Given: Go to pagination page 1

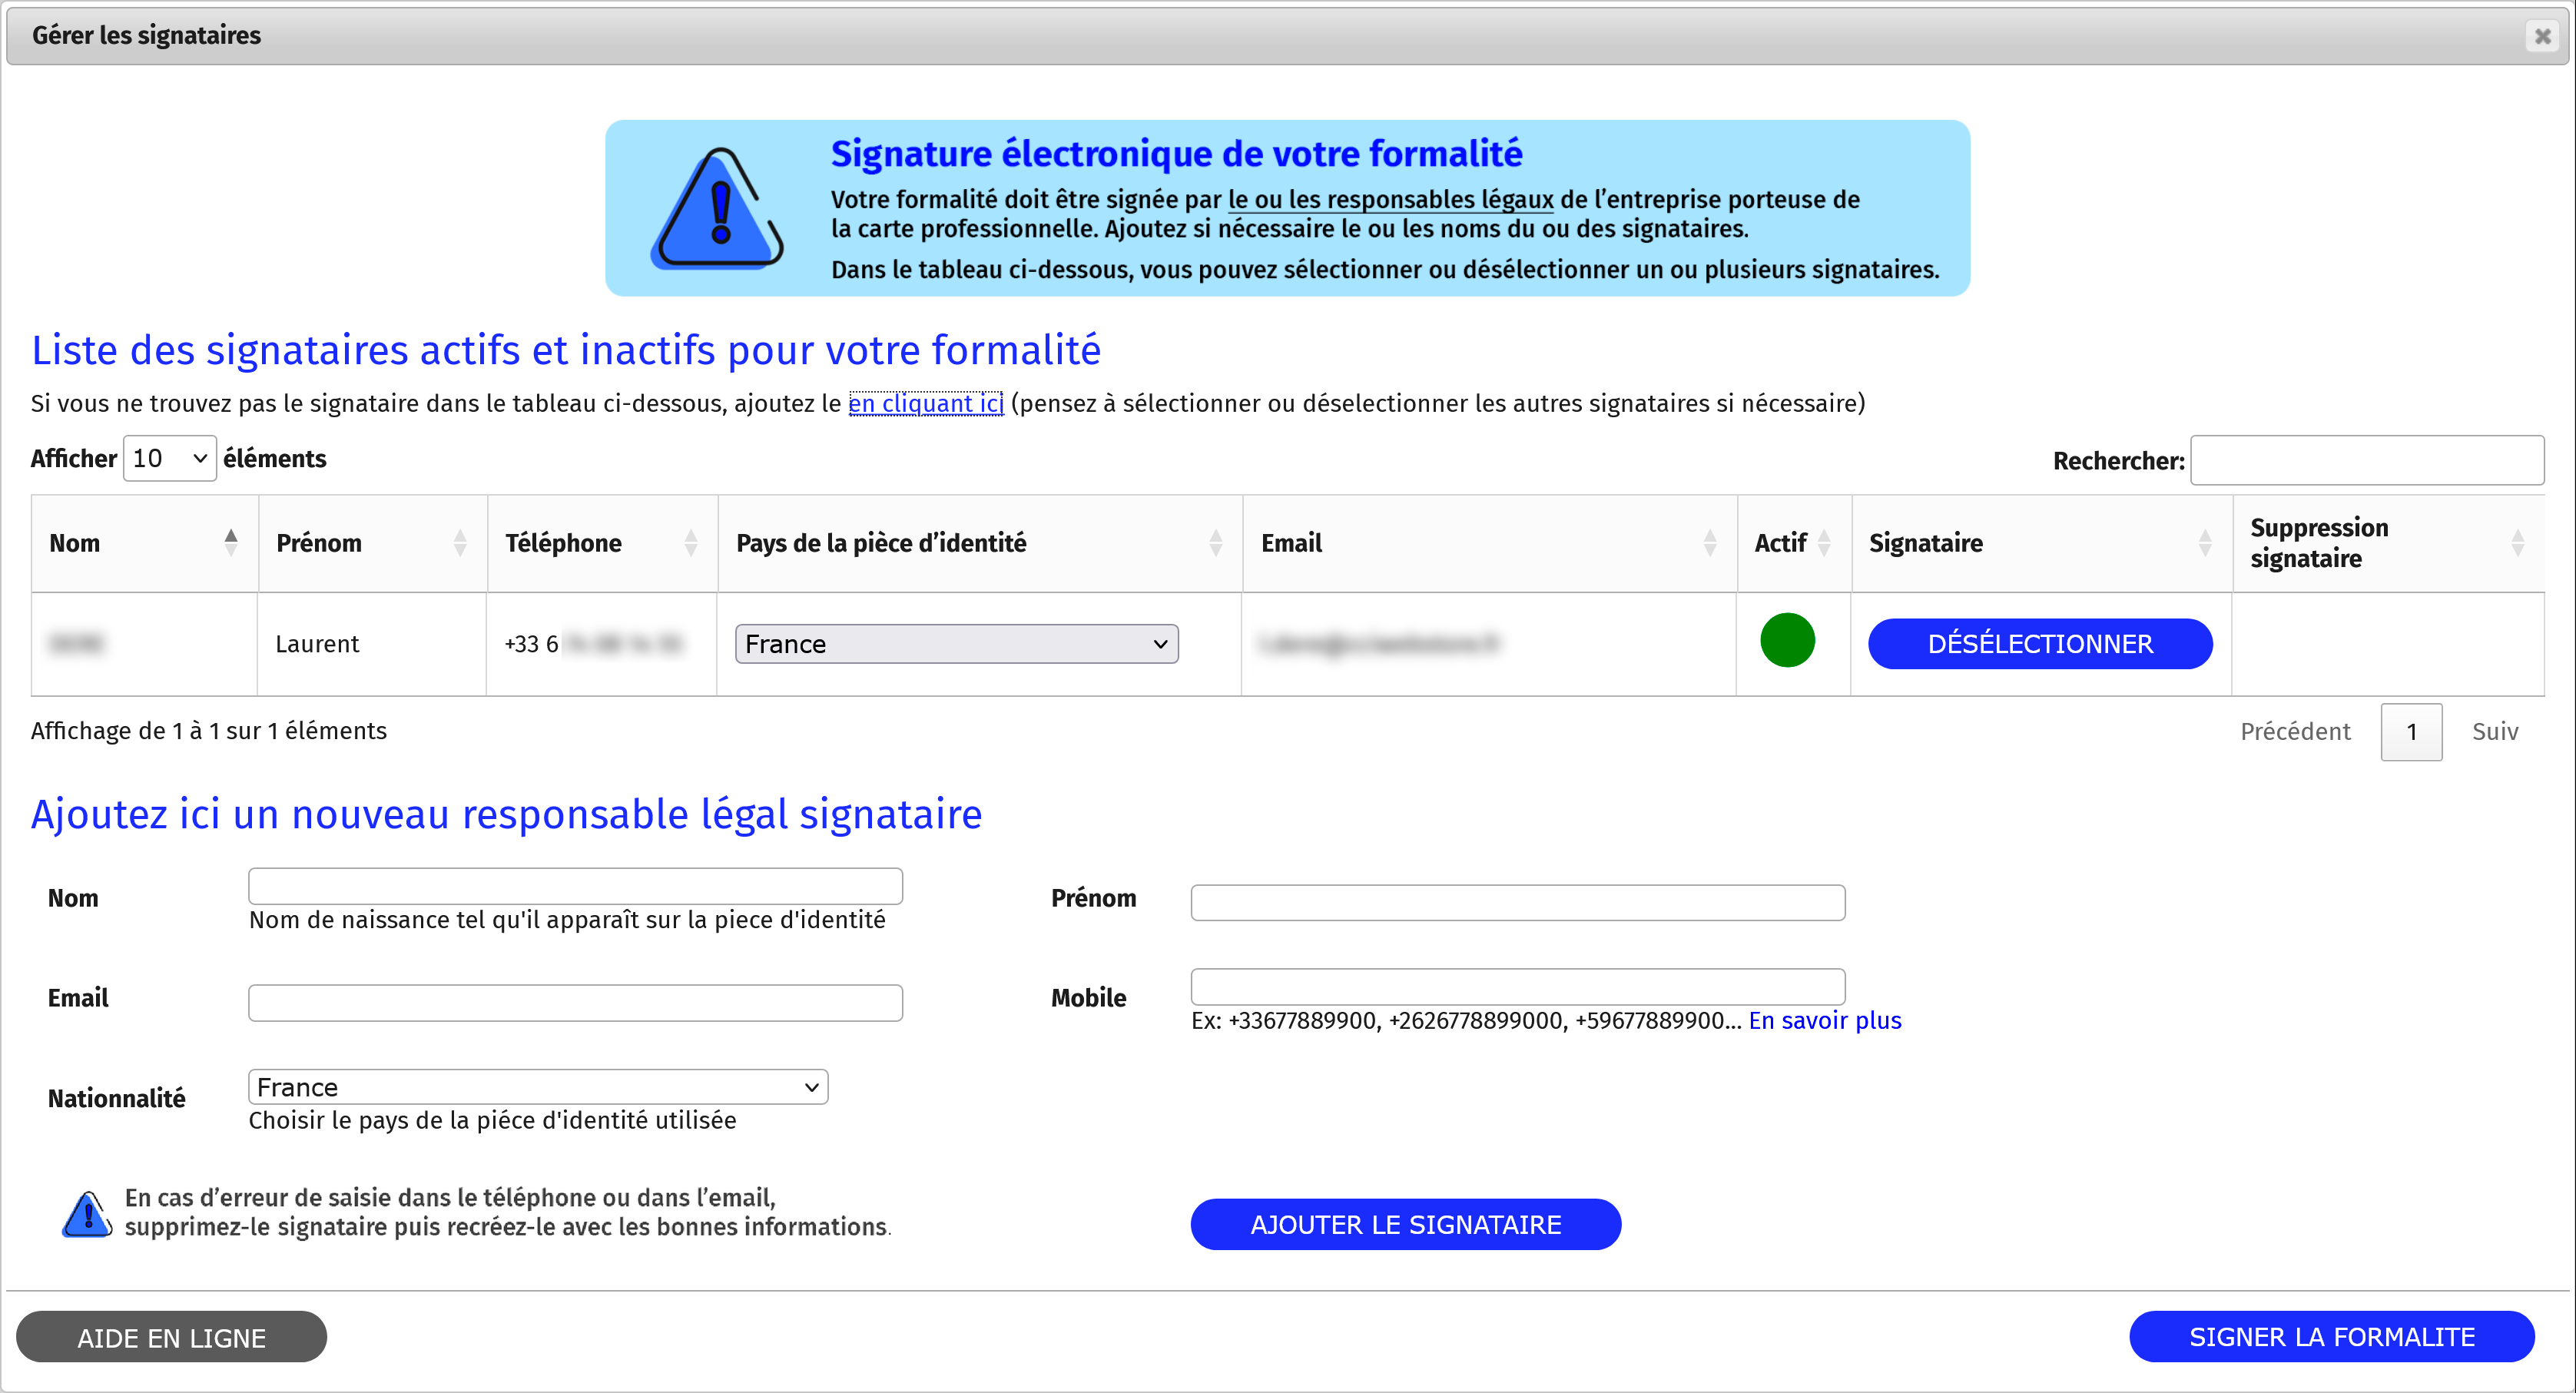Looking at the screenshot, I should [2411, 732].
